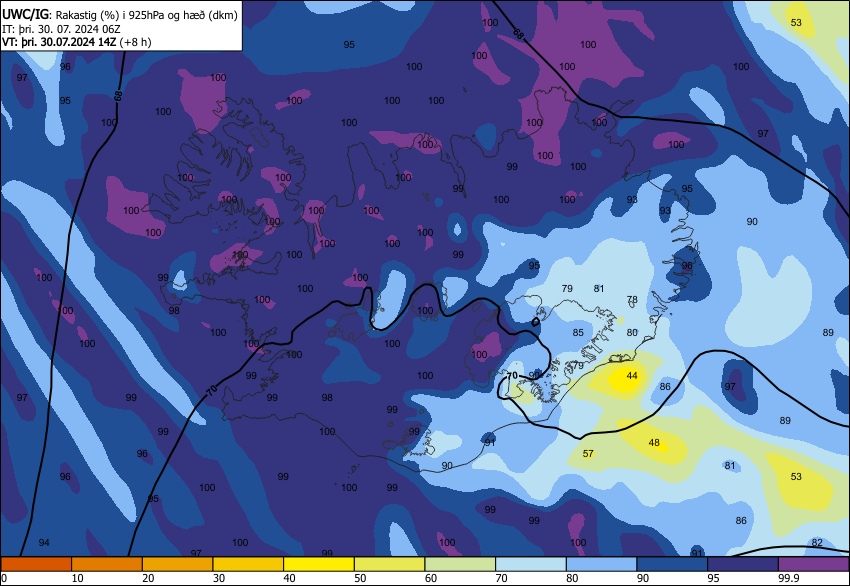Screen dimensions: 850x586
Task: Click the 80 humidity value on the map
Action: [632, 332]
